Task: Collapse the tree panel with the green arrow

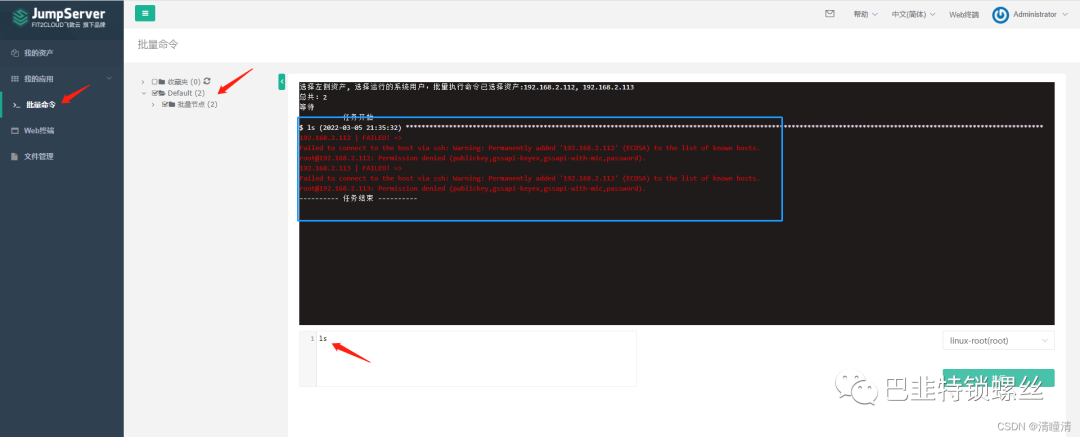Action: click(x=281, y=81)
